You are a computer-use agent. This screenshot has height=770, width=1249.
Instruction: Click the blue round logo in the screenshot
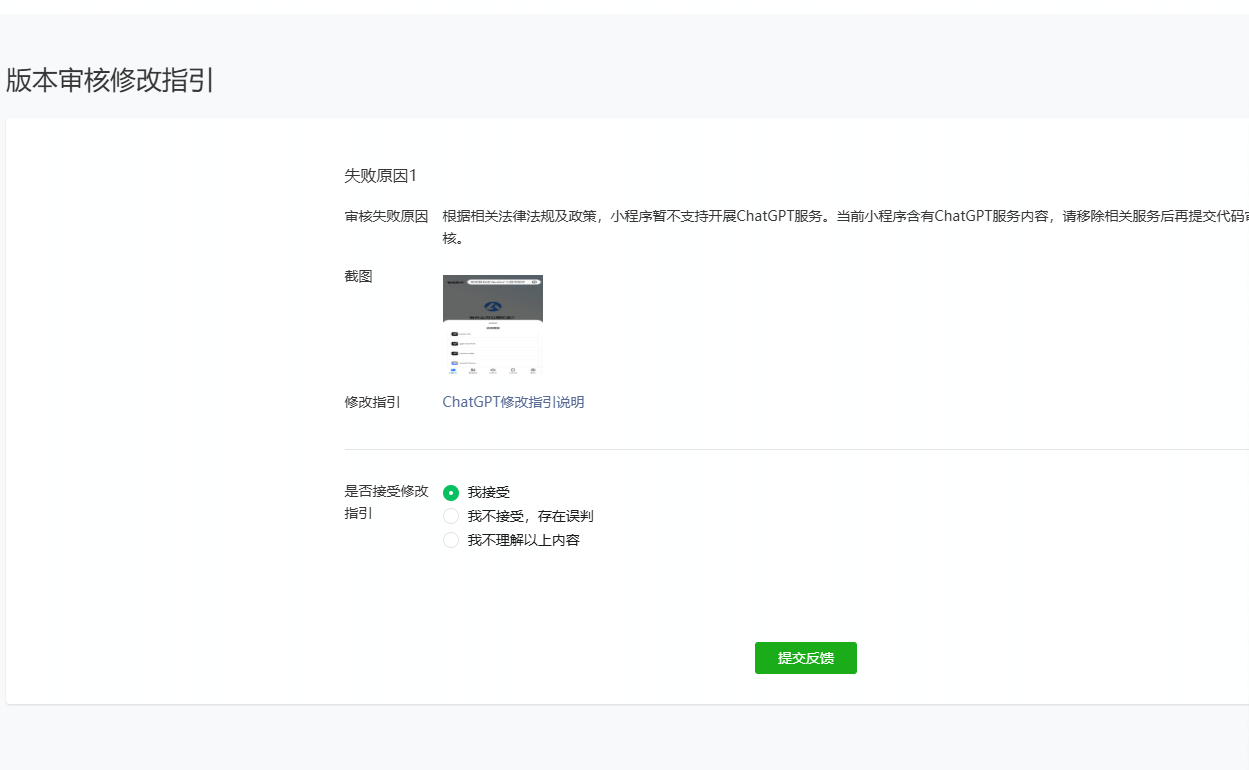tap(492, 306)
